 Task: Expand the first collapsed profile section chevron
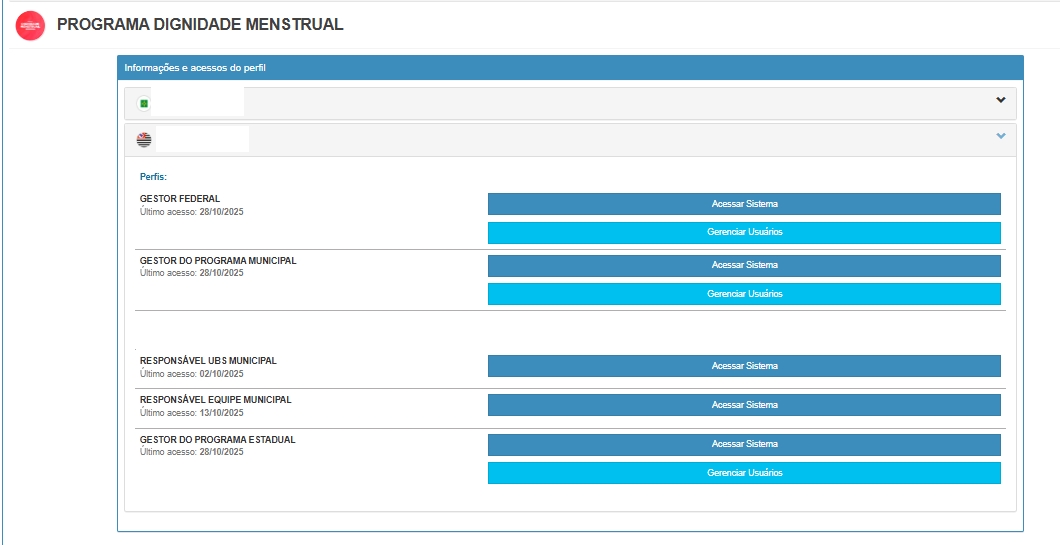click(1000, 100)
